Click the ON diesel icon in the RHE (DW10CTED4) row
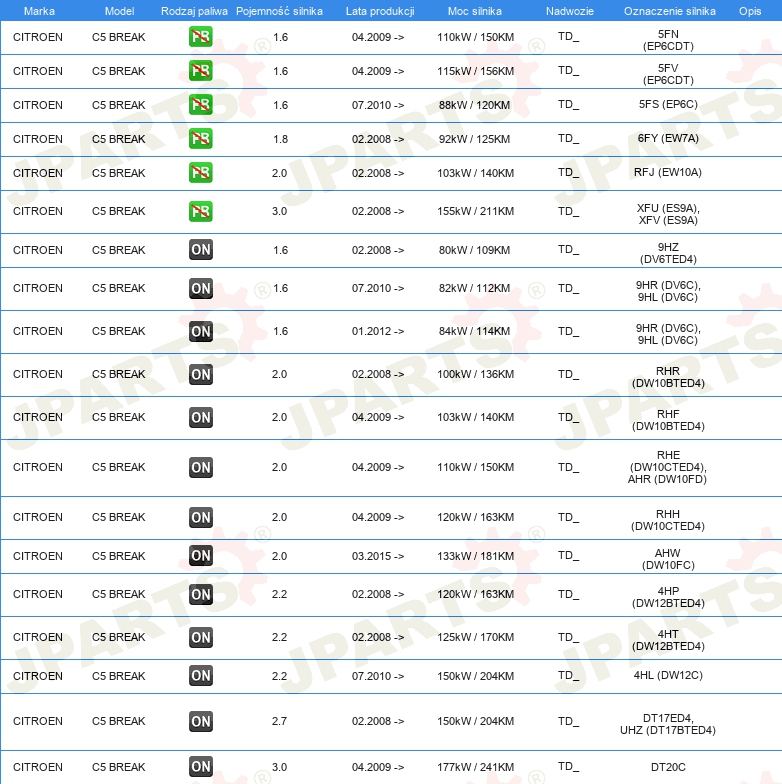The width and height of the screenshot is (782, 784). coord(200,467)
